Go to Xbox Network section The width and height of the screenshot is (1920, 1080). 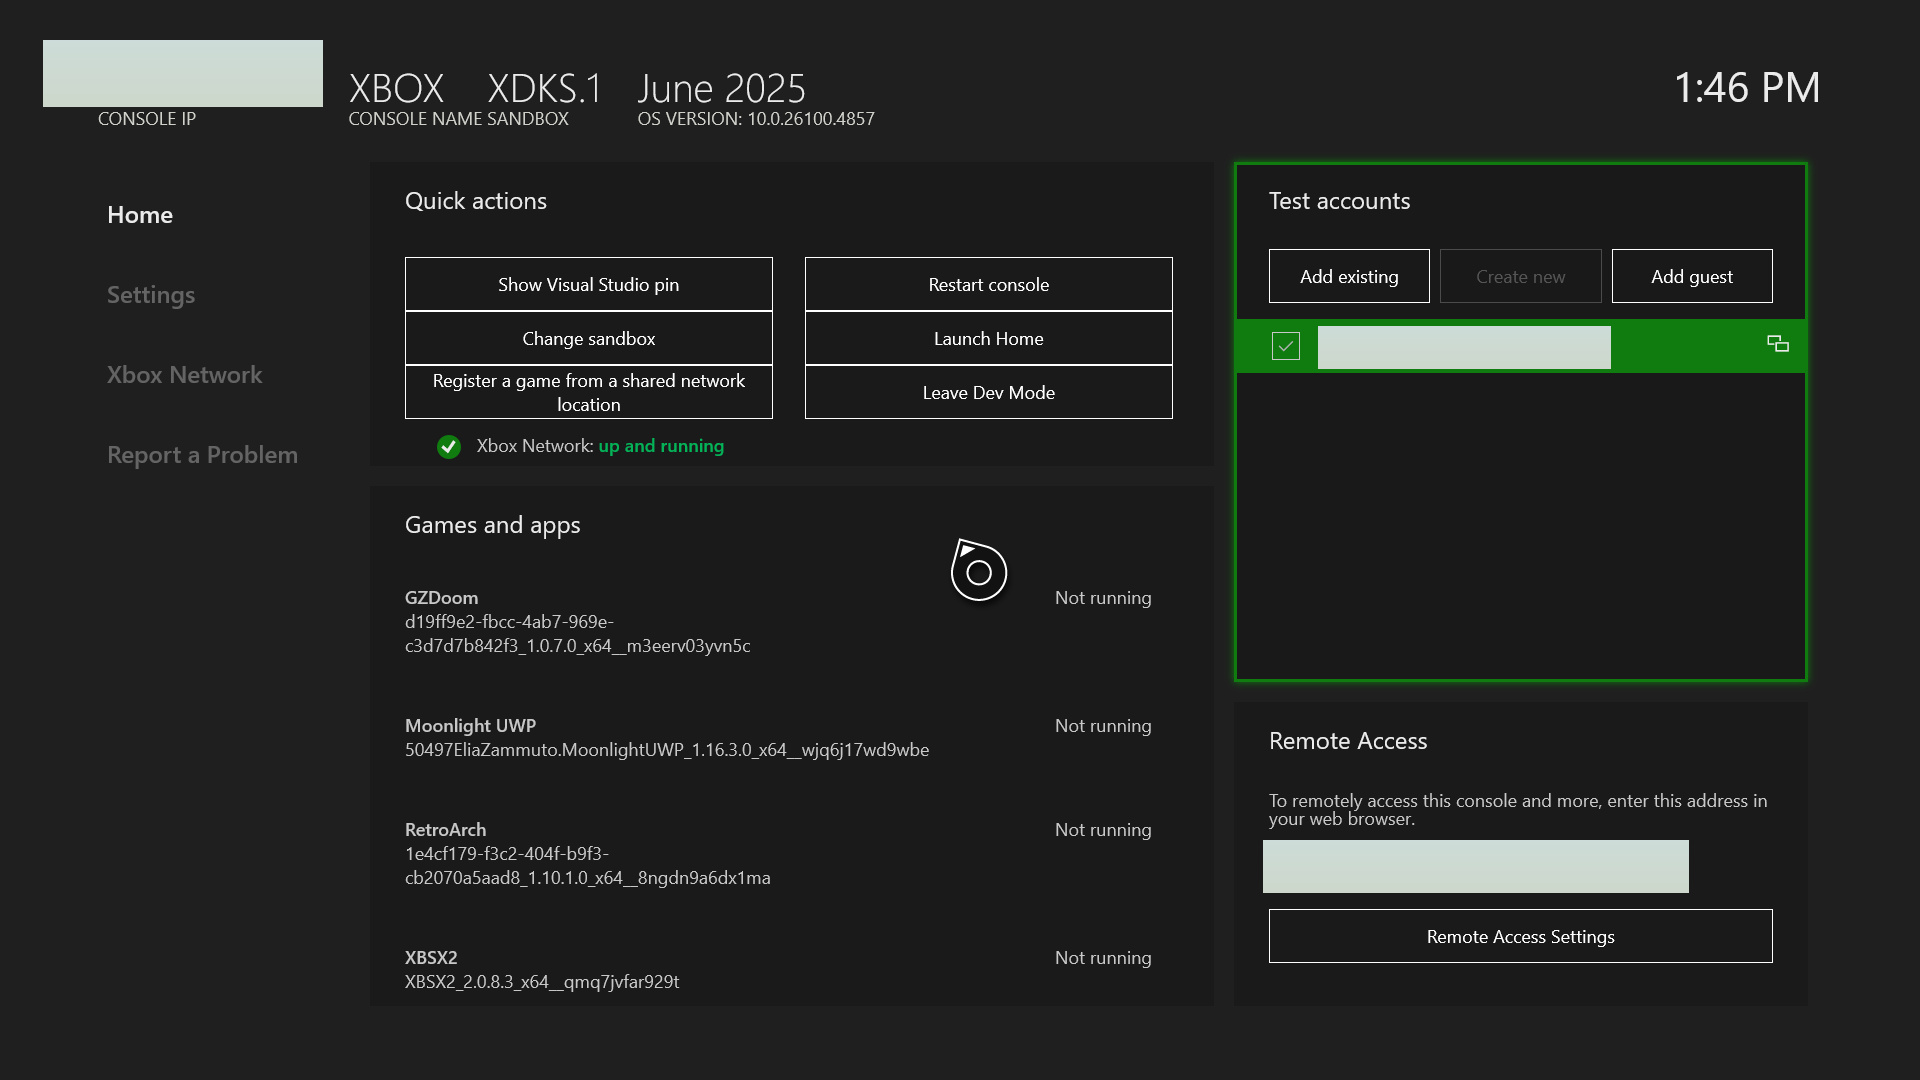click(184, 375)
